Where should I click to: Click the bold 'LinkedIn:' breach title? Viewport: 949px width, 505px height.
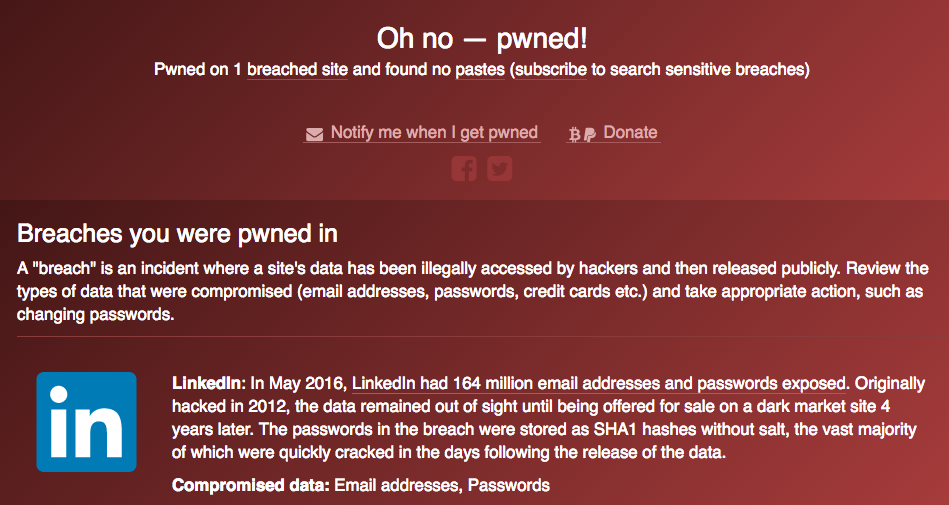[x=208, y=383]
